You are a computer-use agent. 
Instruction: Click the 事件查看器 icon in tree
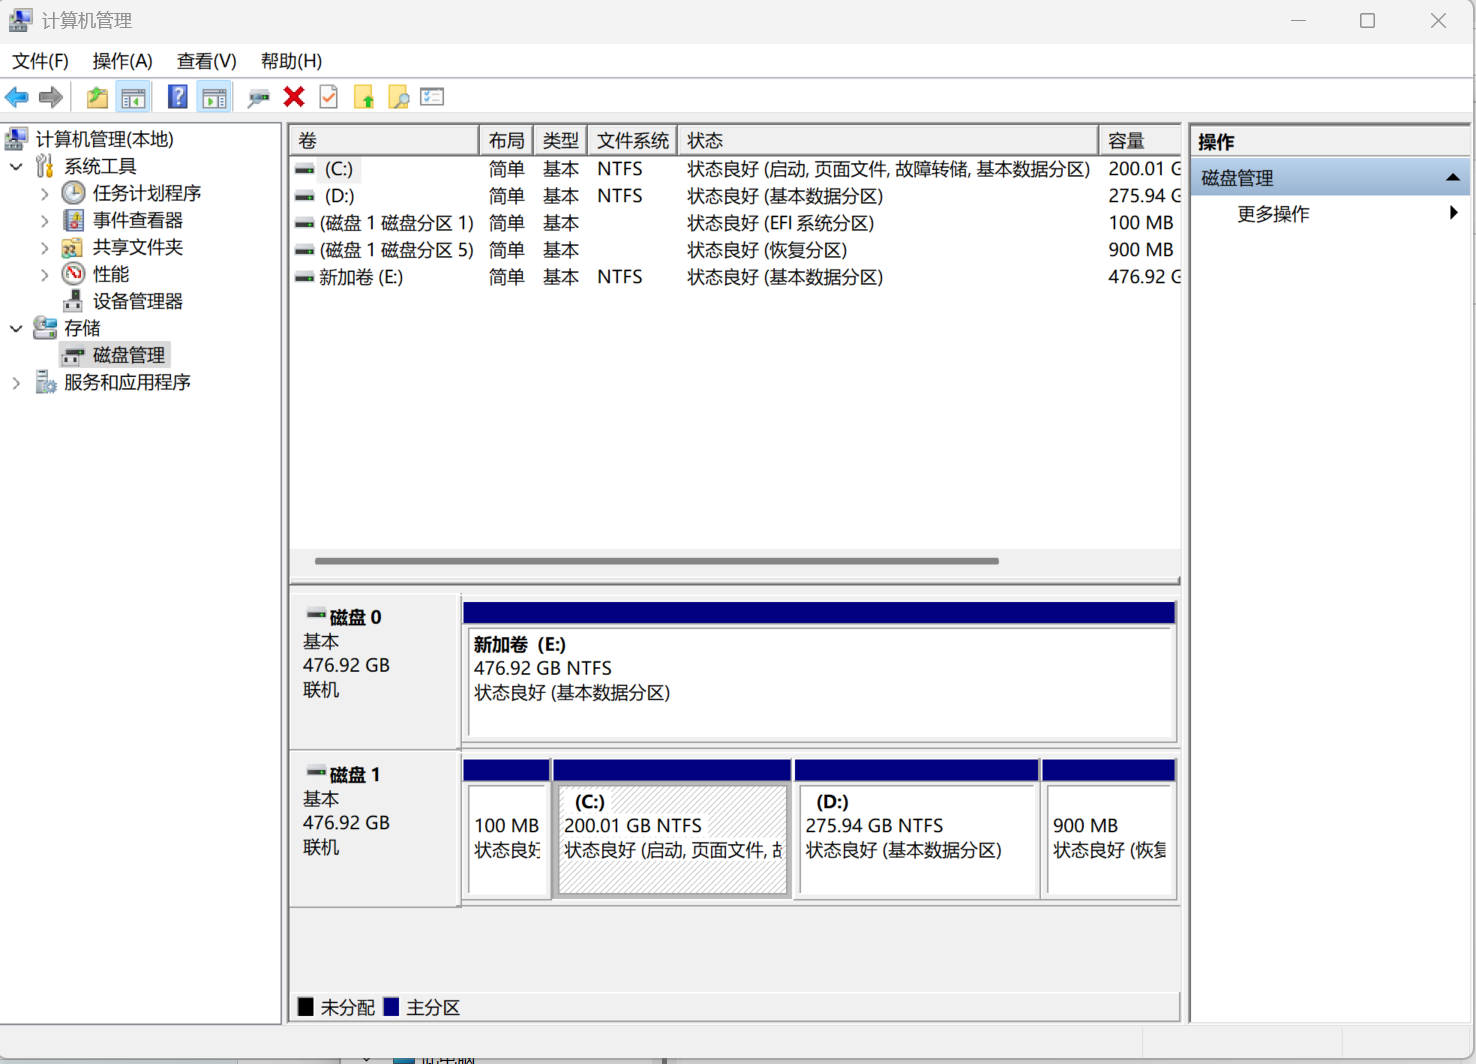(73, 220)
